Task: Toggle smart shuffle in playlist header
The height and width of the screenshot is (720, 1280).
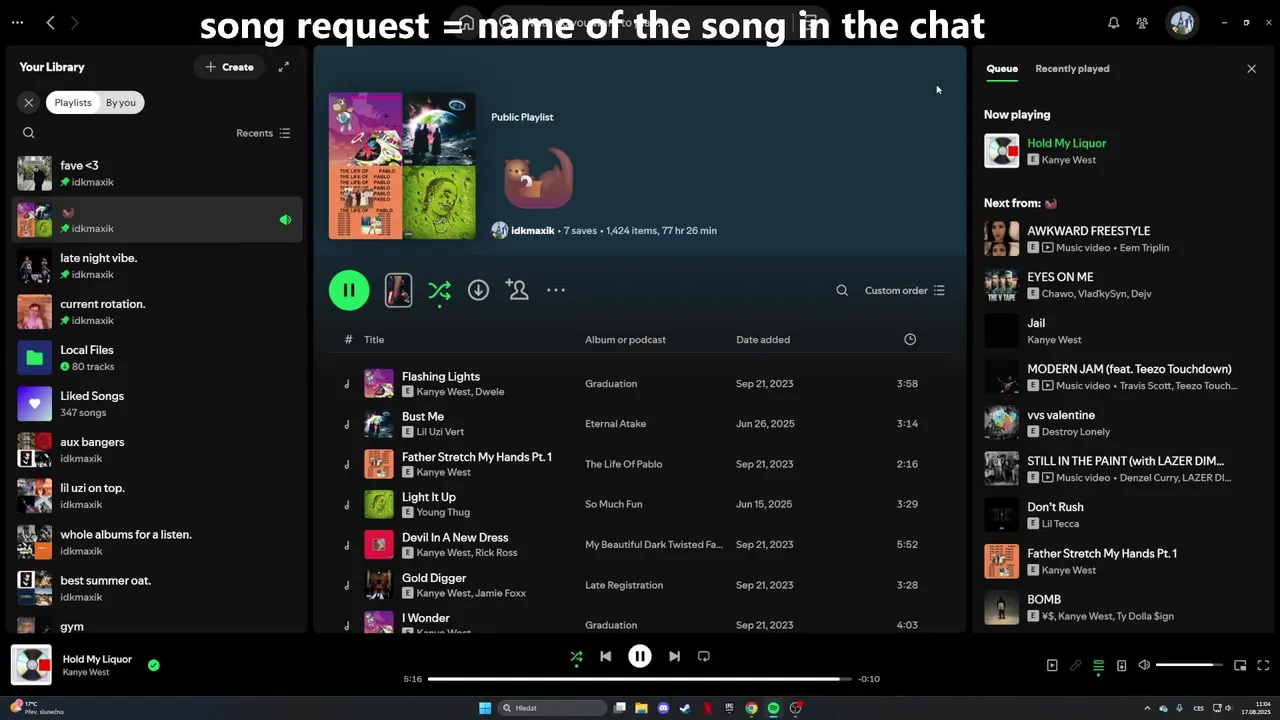Action: tap(439, 290)
